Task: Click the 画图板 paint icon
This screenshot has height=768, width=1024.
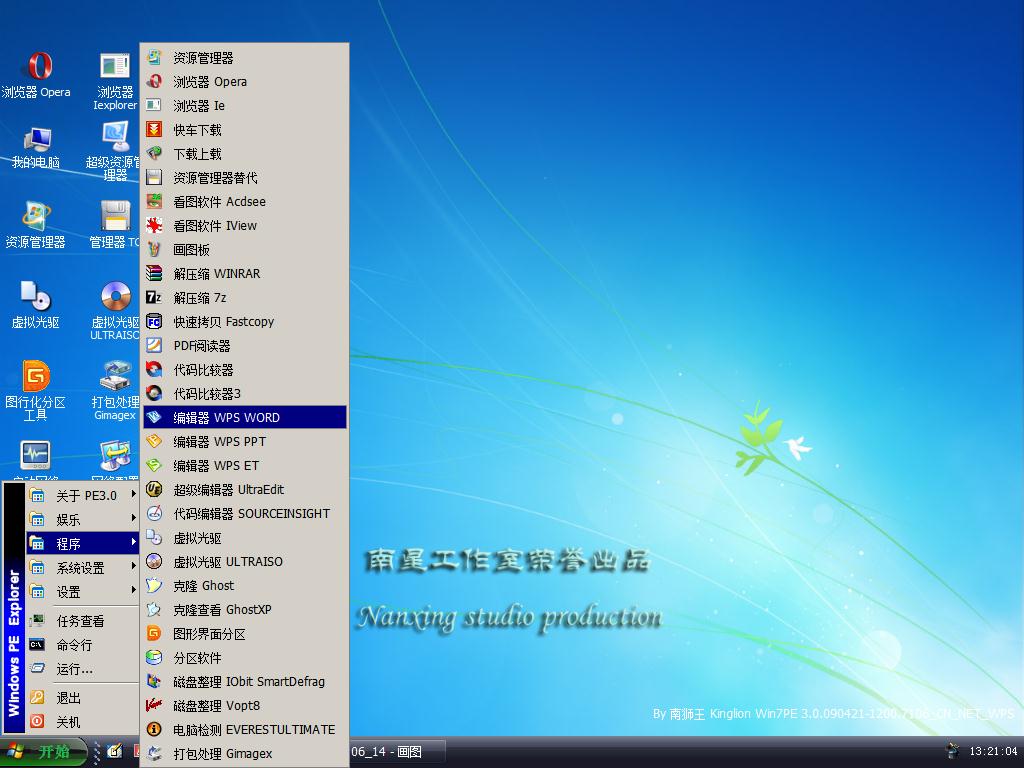Action: point(154,249)
